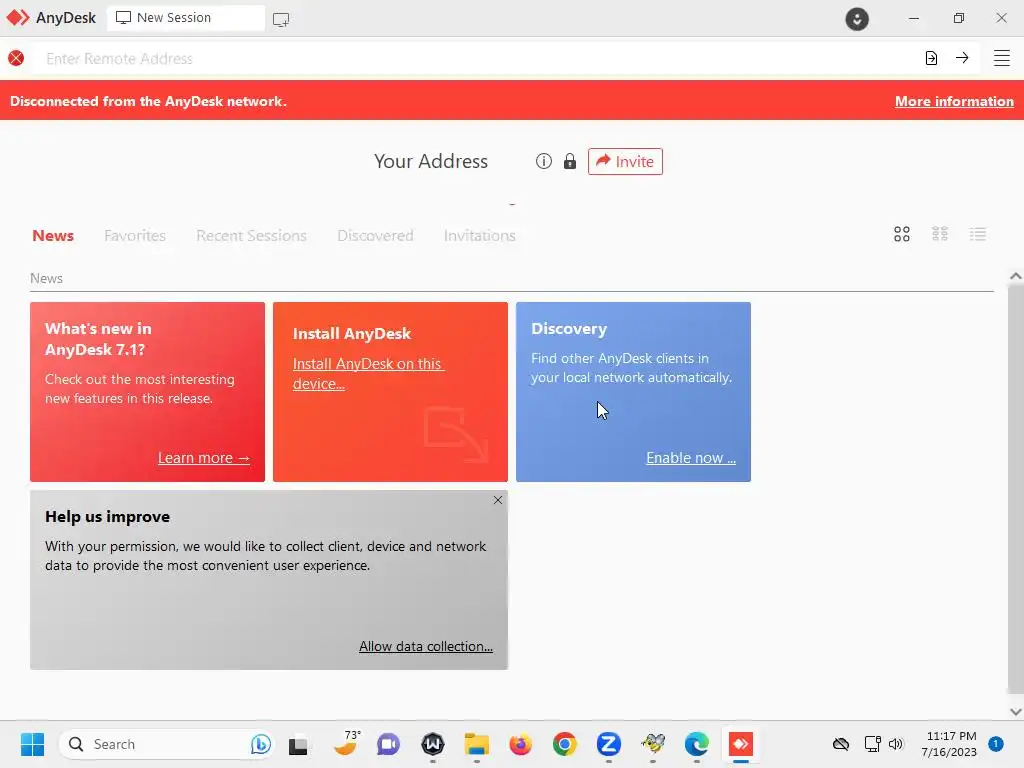The height and width of the screenshot is (768, 1024).
Task: Open the blue Z app in taskbar
Action: point(609,744)
